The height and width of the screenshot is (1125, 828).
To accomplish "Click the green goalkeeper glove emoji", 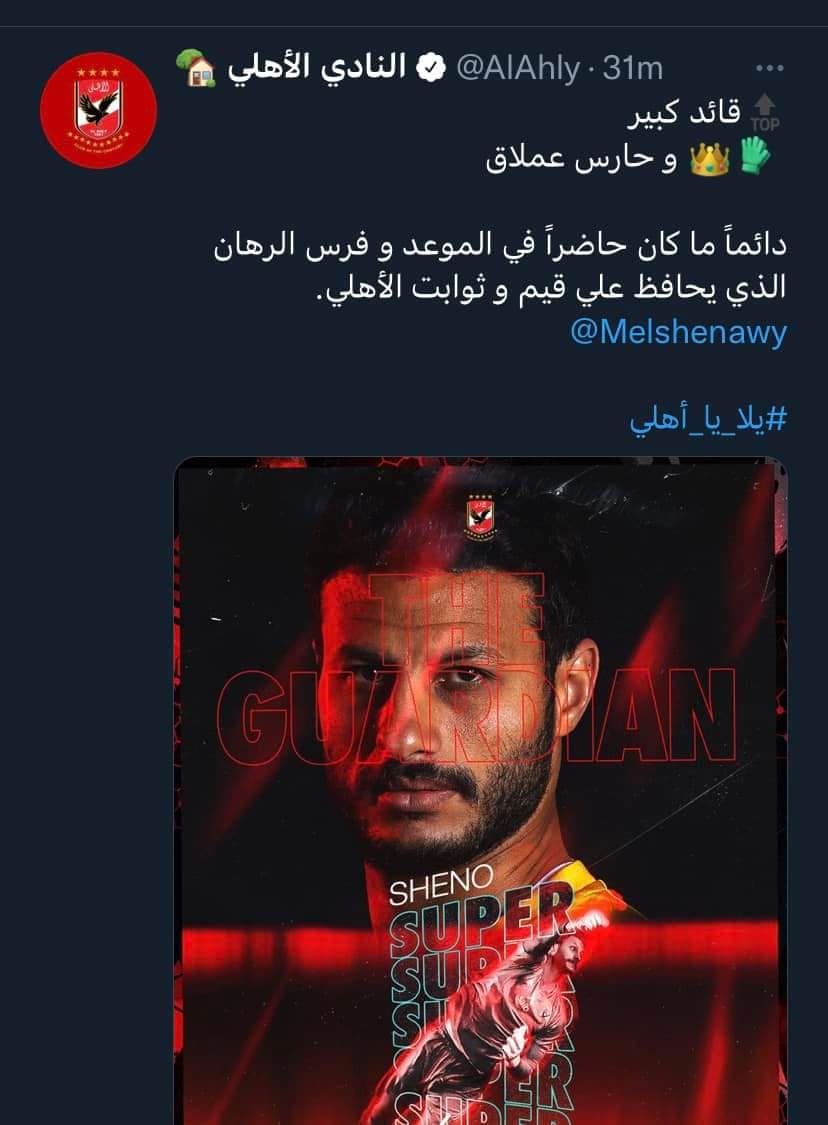I will 756,155.
